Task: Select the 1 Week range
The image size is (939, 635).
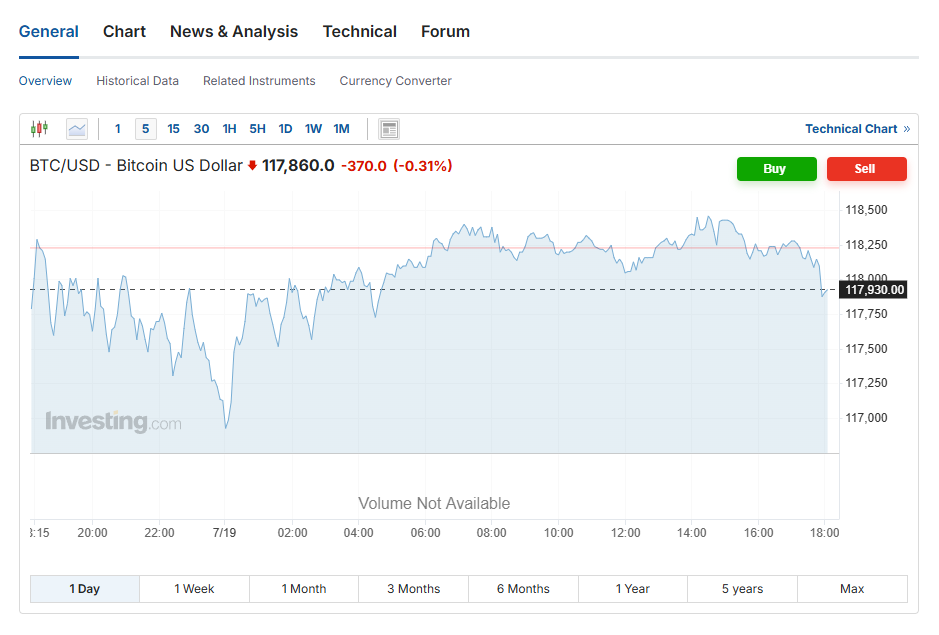Action: [195, 589]
